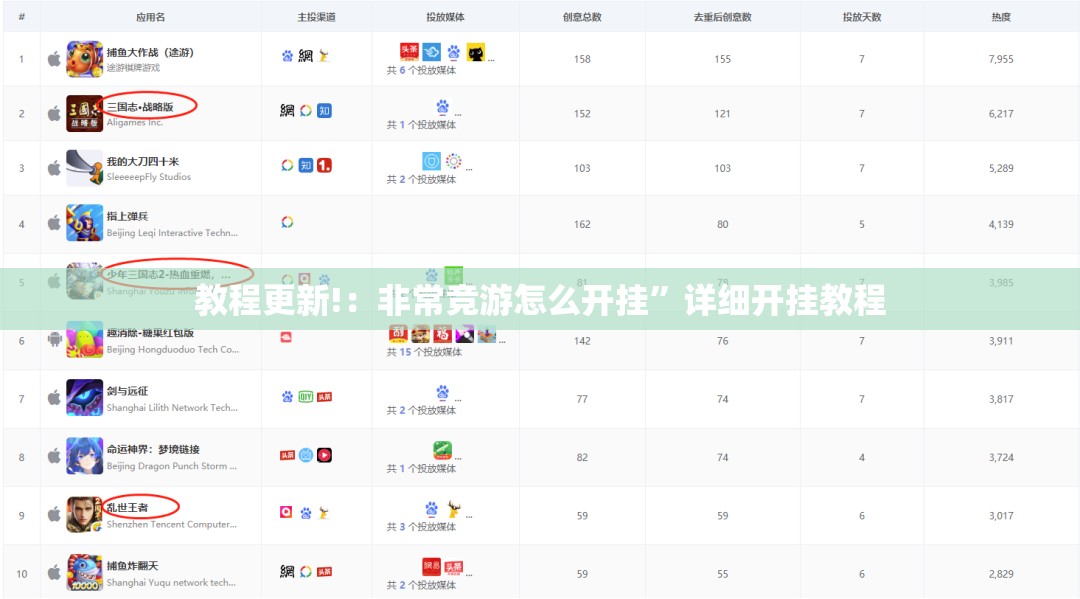The height and width of the screenshot is (599, 1080).
Task: Click the Apple platform icon for 三国志·战略版
Action: click(54, 114)
